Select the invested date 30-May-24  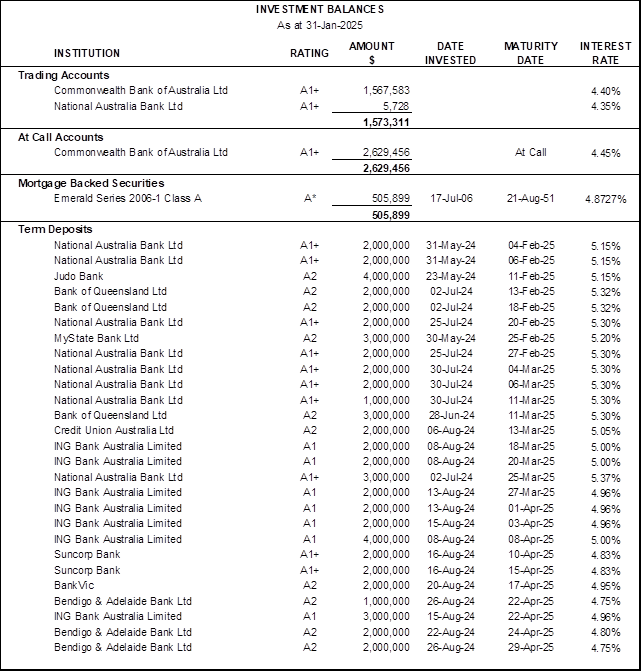point(451,338)
